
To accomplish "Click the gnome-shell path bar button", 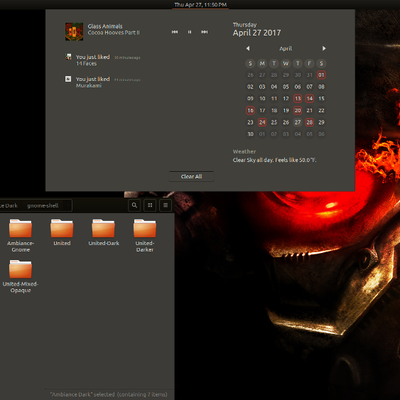I will 43,206.
